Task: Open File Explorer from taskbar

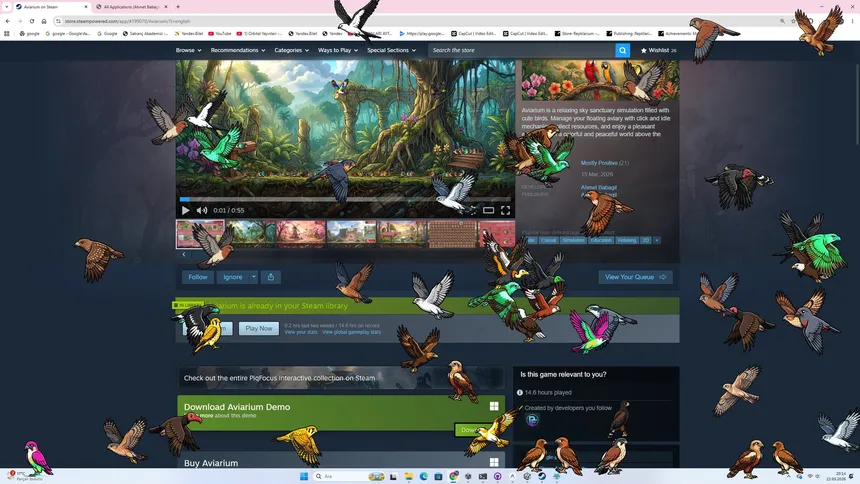Action: 409,476
